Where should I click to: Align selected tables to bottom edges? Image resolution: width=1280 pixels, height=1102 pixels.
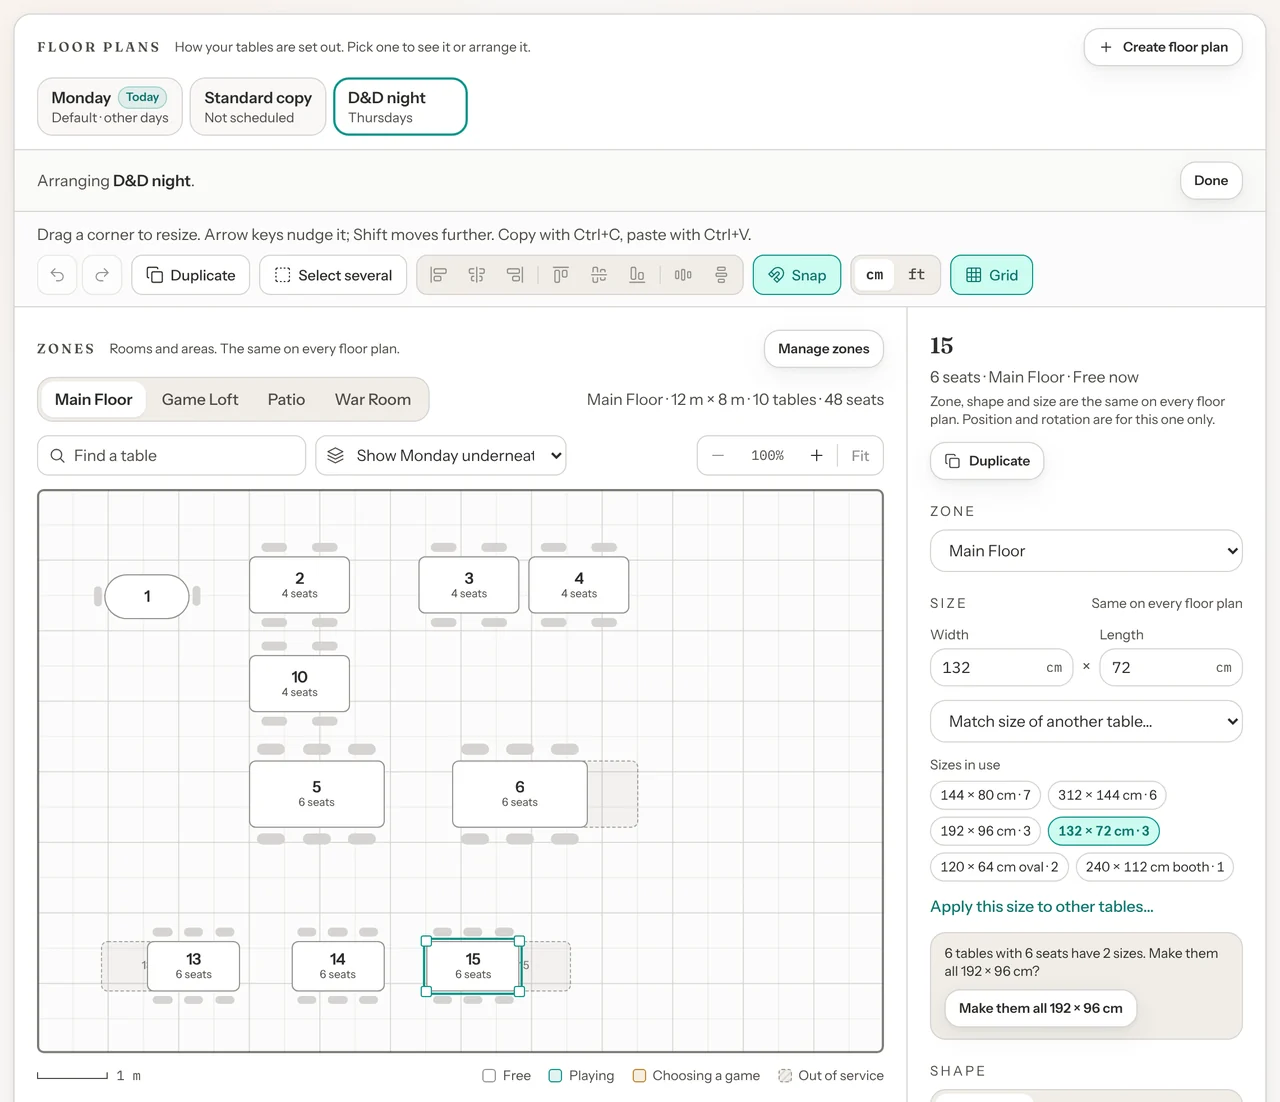pyautogui.click(x=637, y=275)
